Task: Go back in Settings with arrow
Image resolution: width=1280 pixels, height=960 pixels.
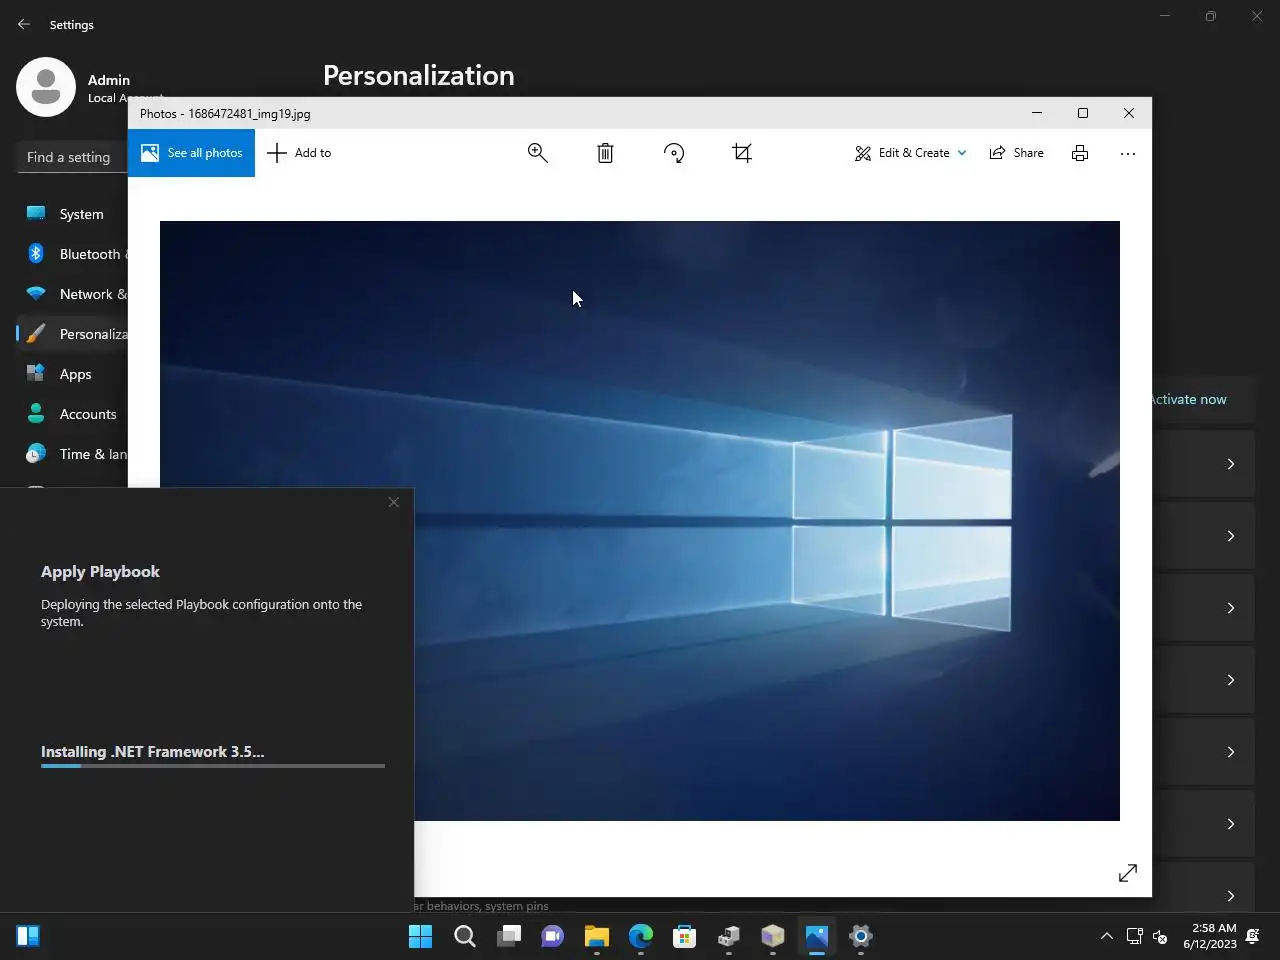Action: (x=24, y=24)
